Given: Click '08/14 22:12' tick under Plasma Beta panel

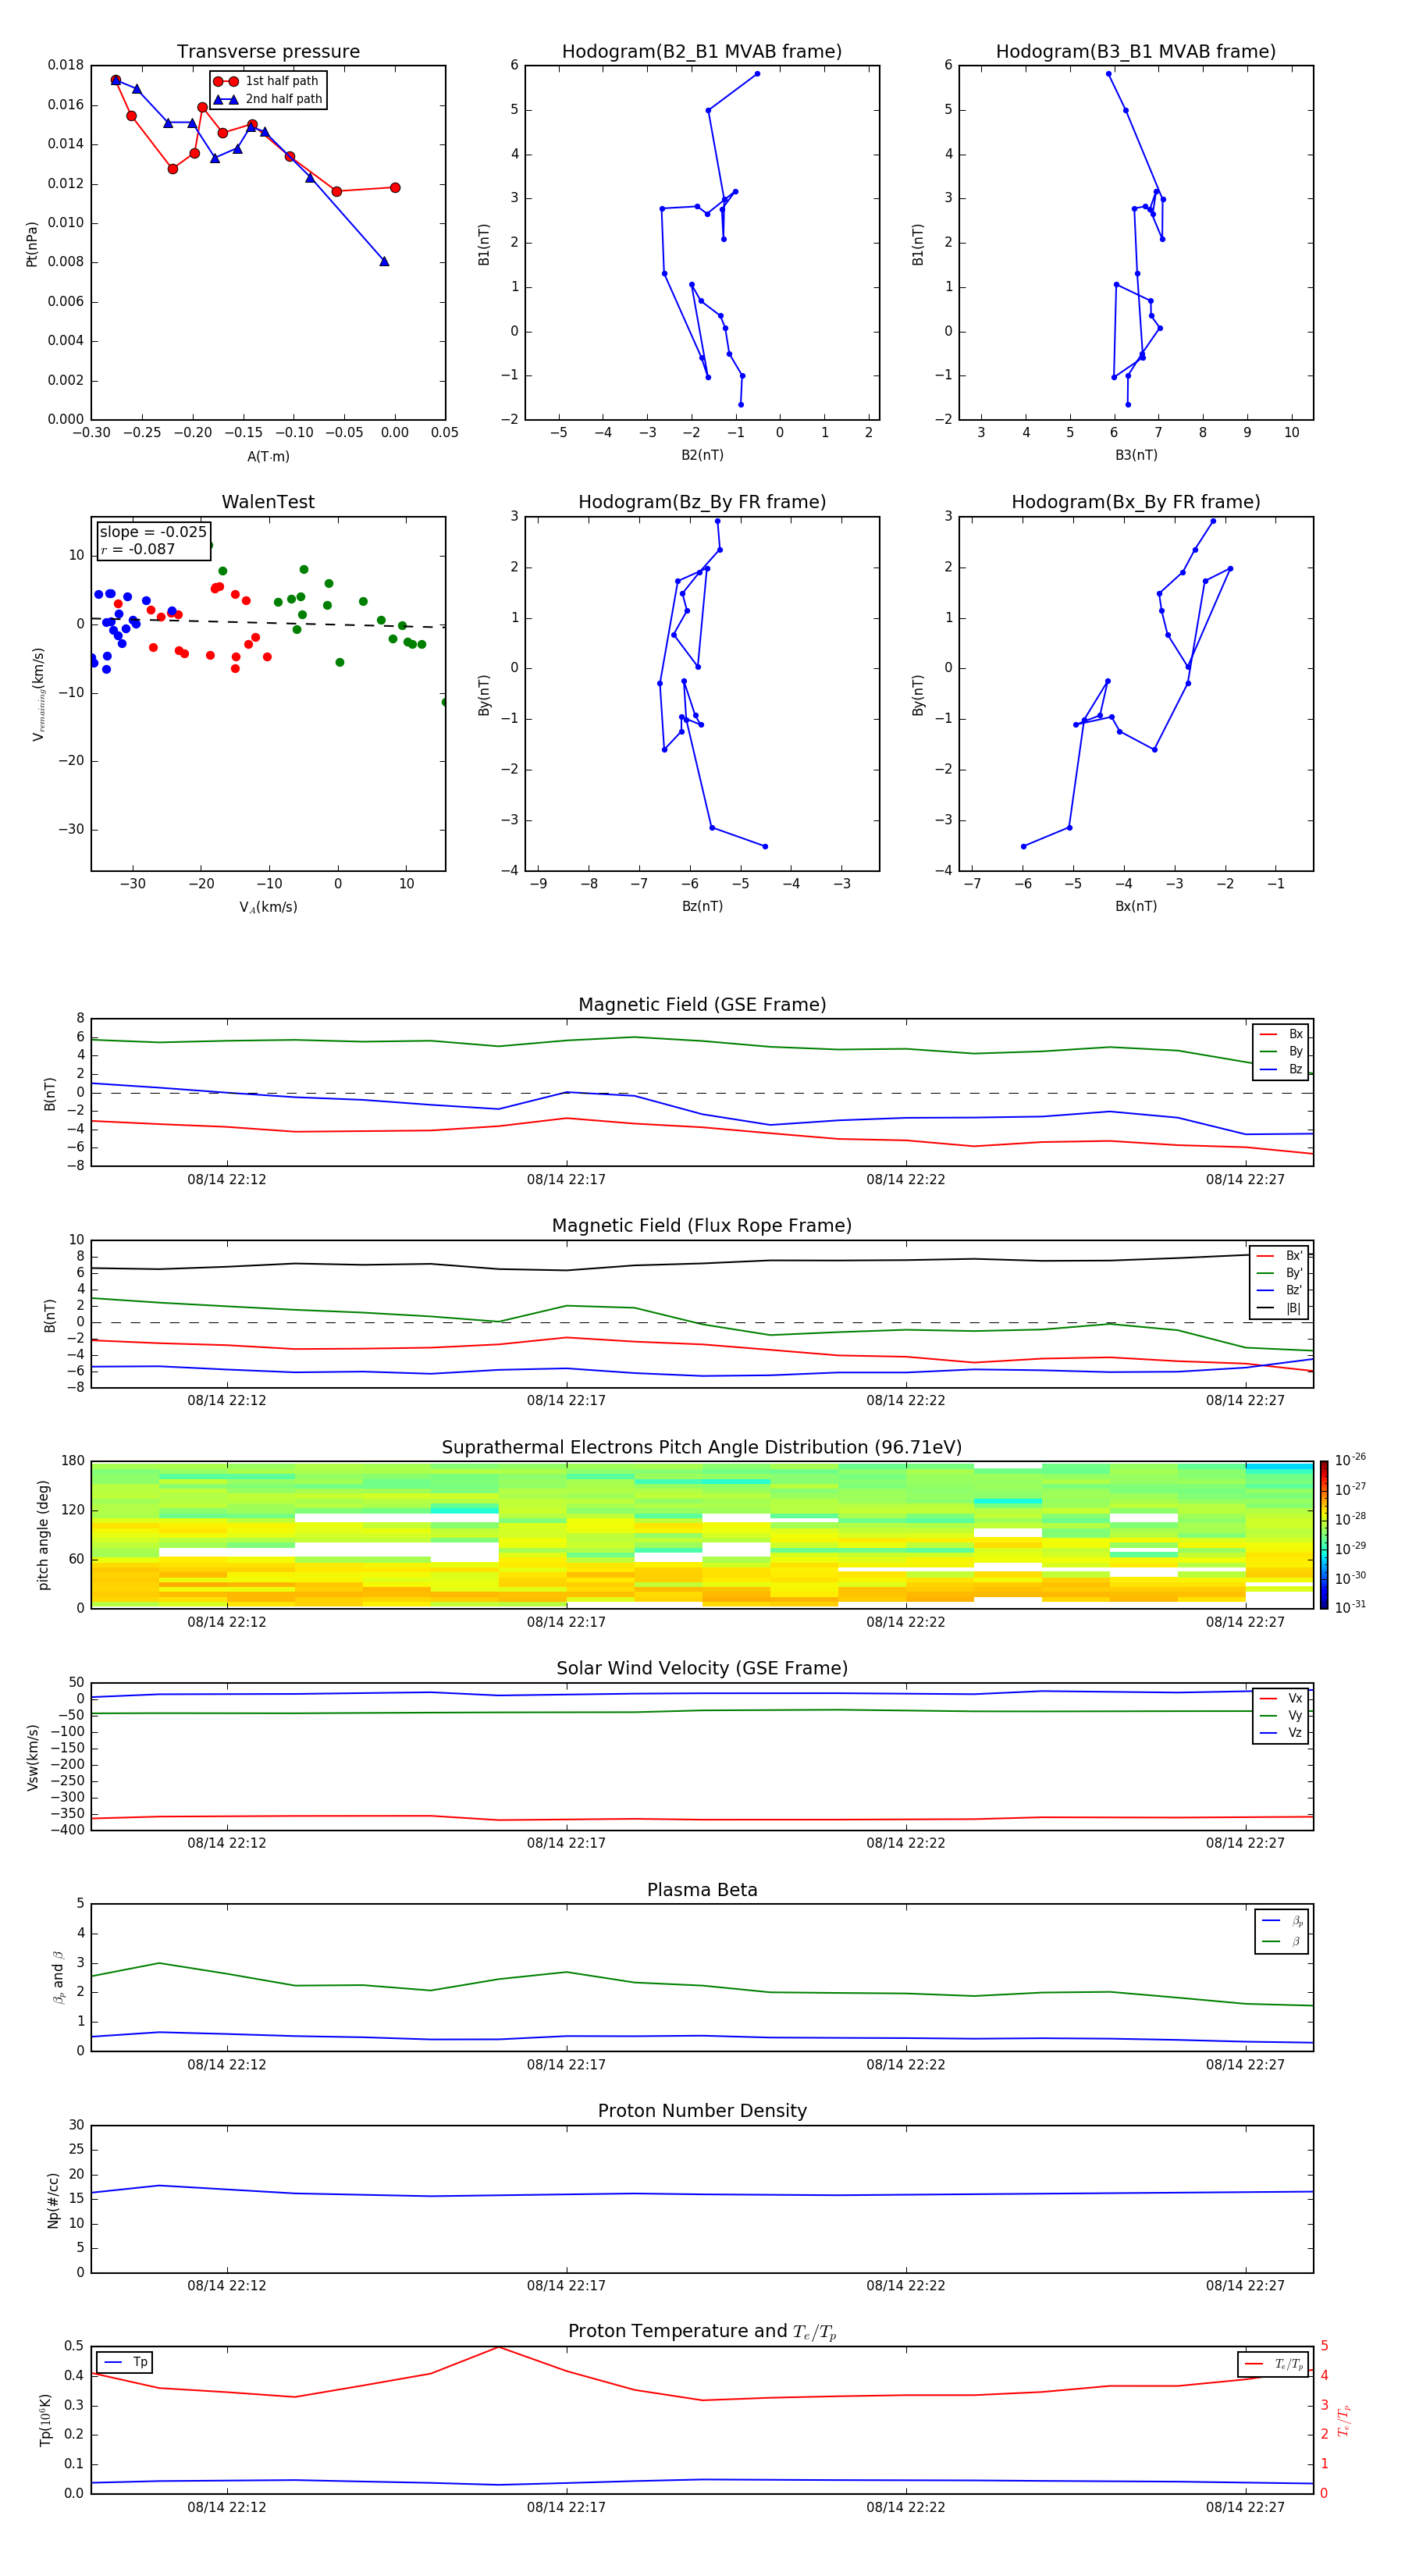Looking at the screenshot, I should (227, 2064).
